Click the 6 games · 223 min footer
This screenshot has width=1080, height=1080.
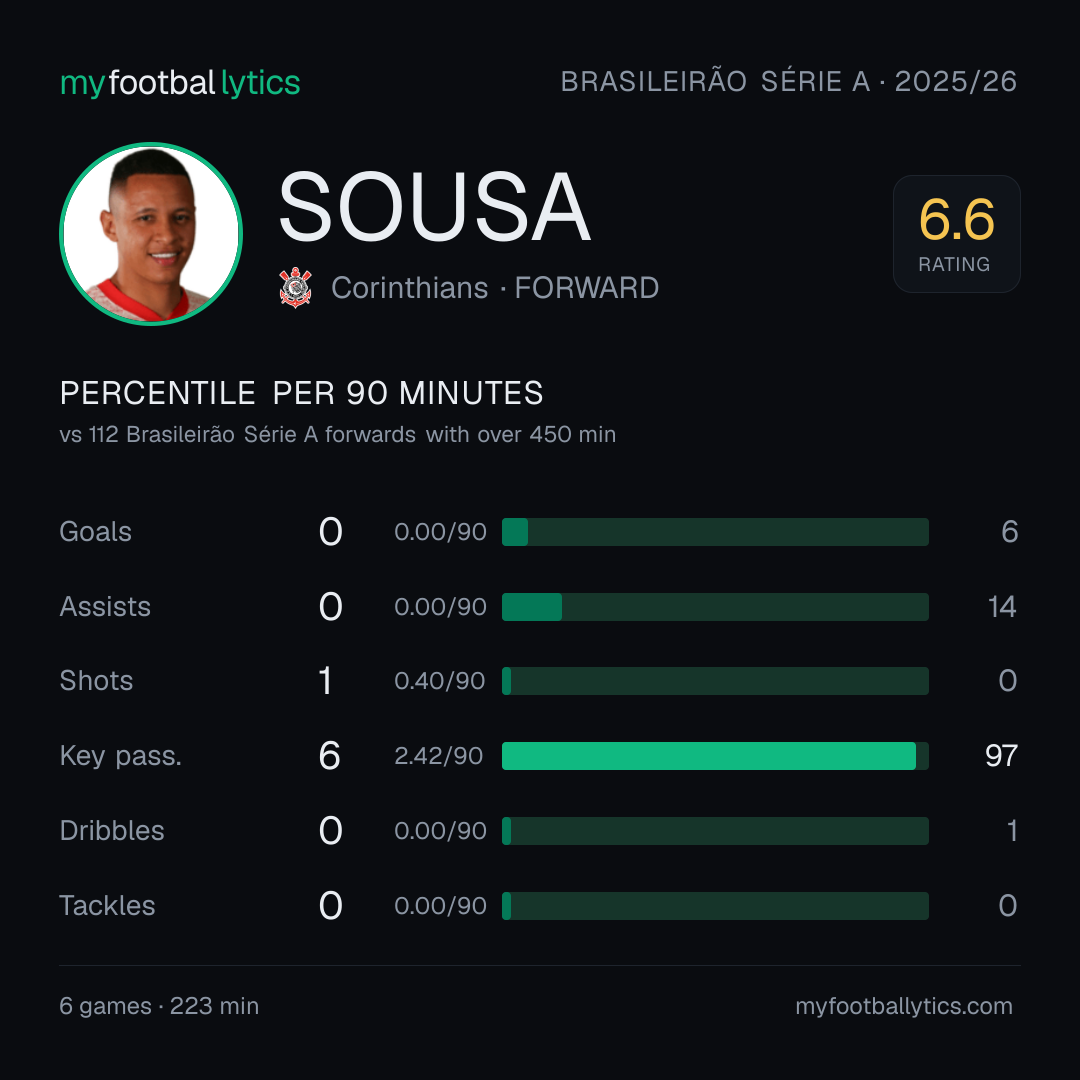[x=159, y=1006]
